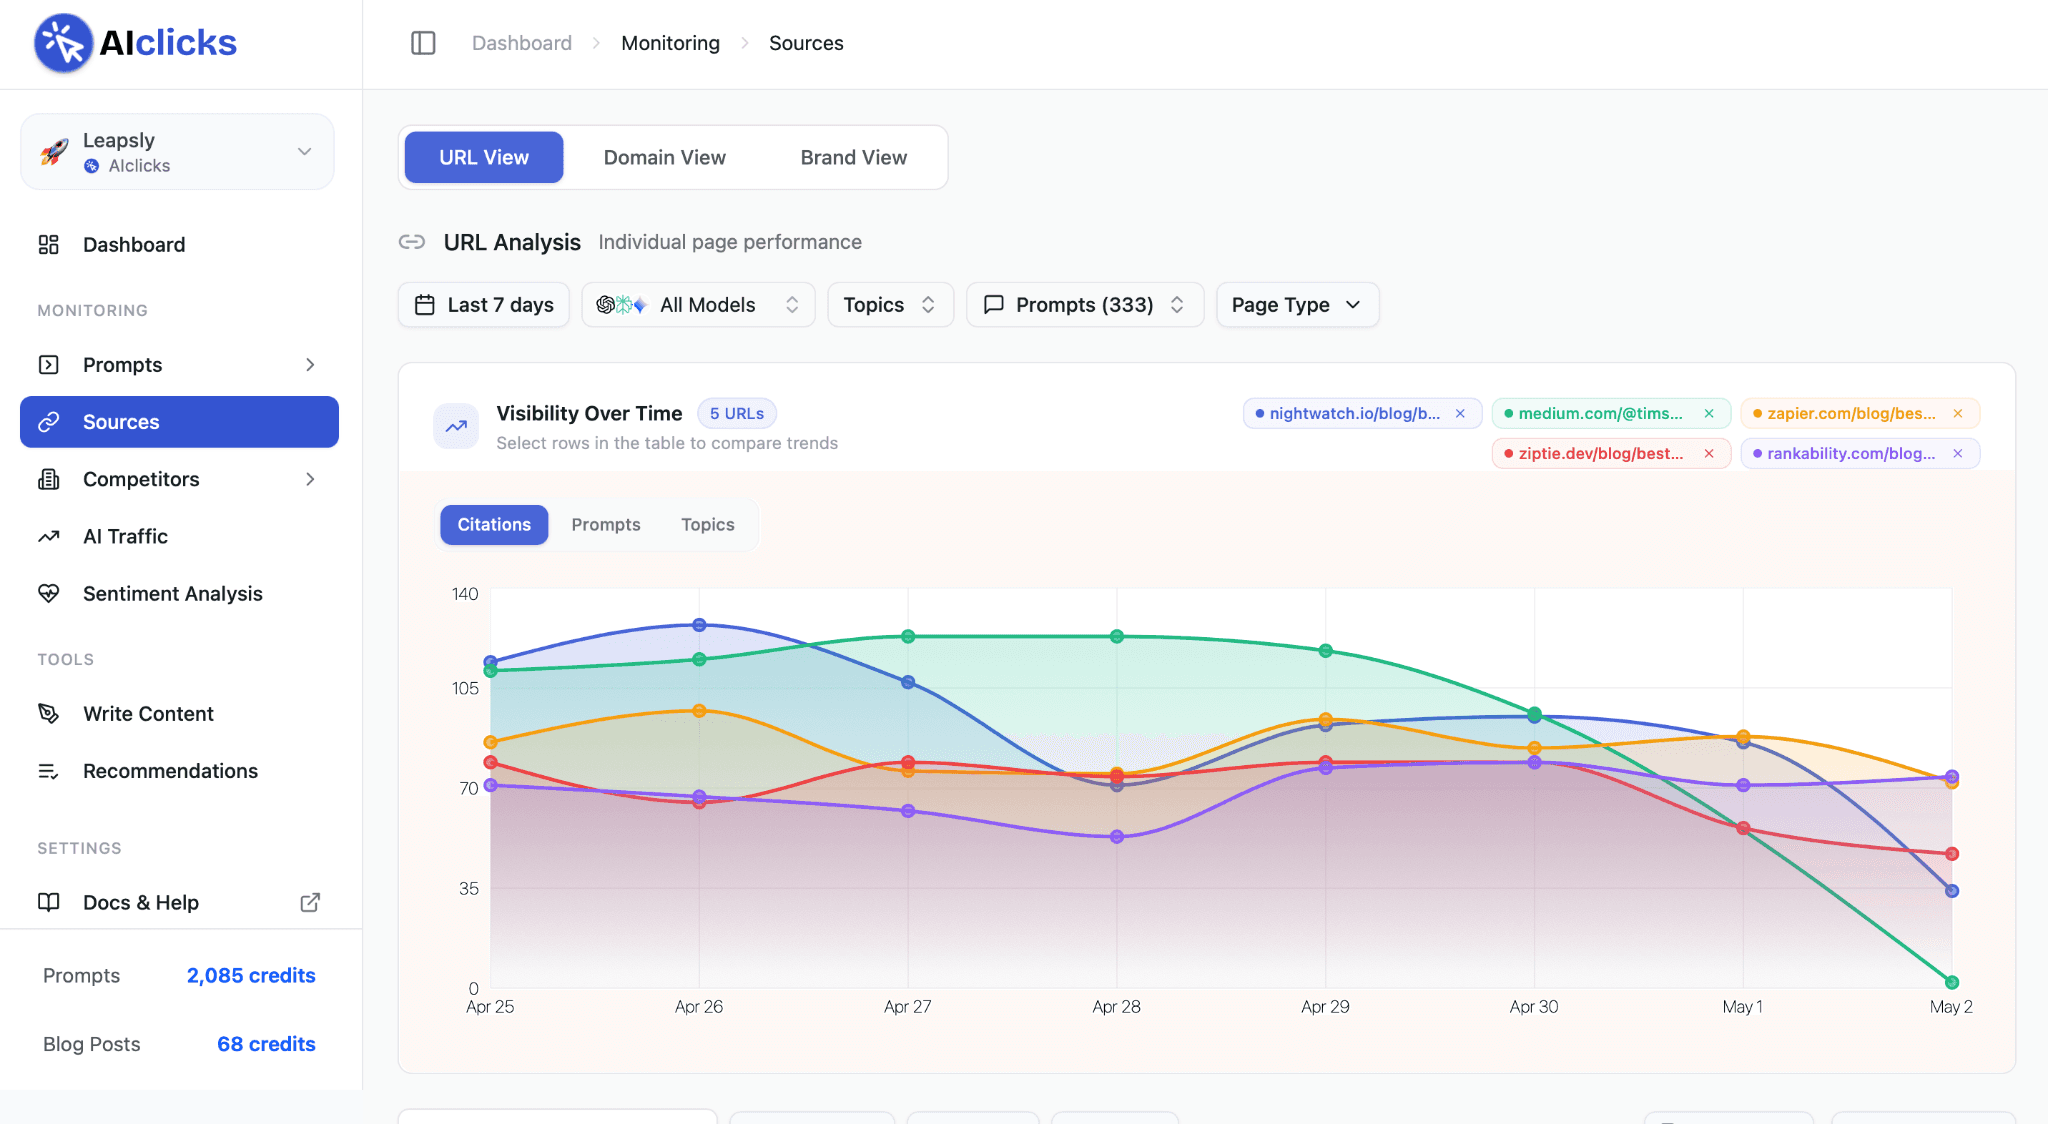Switch to URL View tab
2048x1124 pixels.
click(484, 158)
